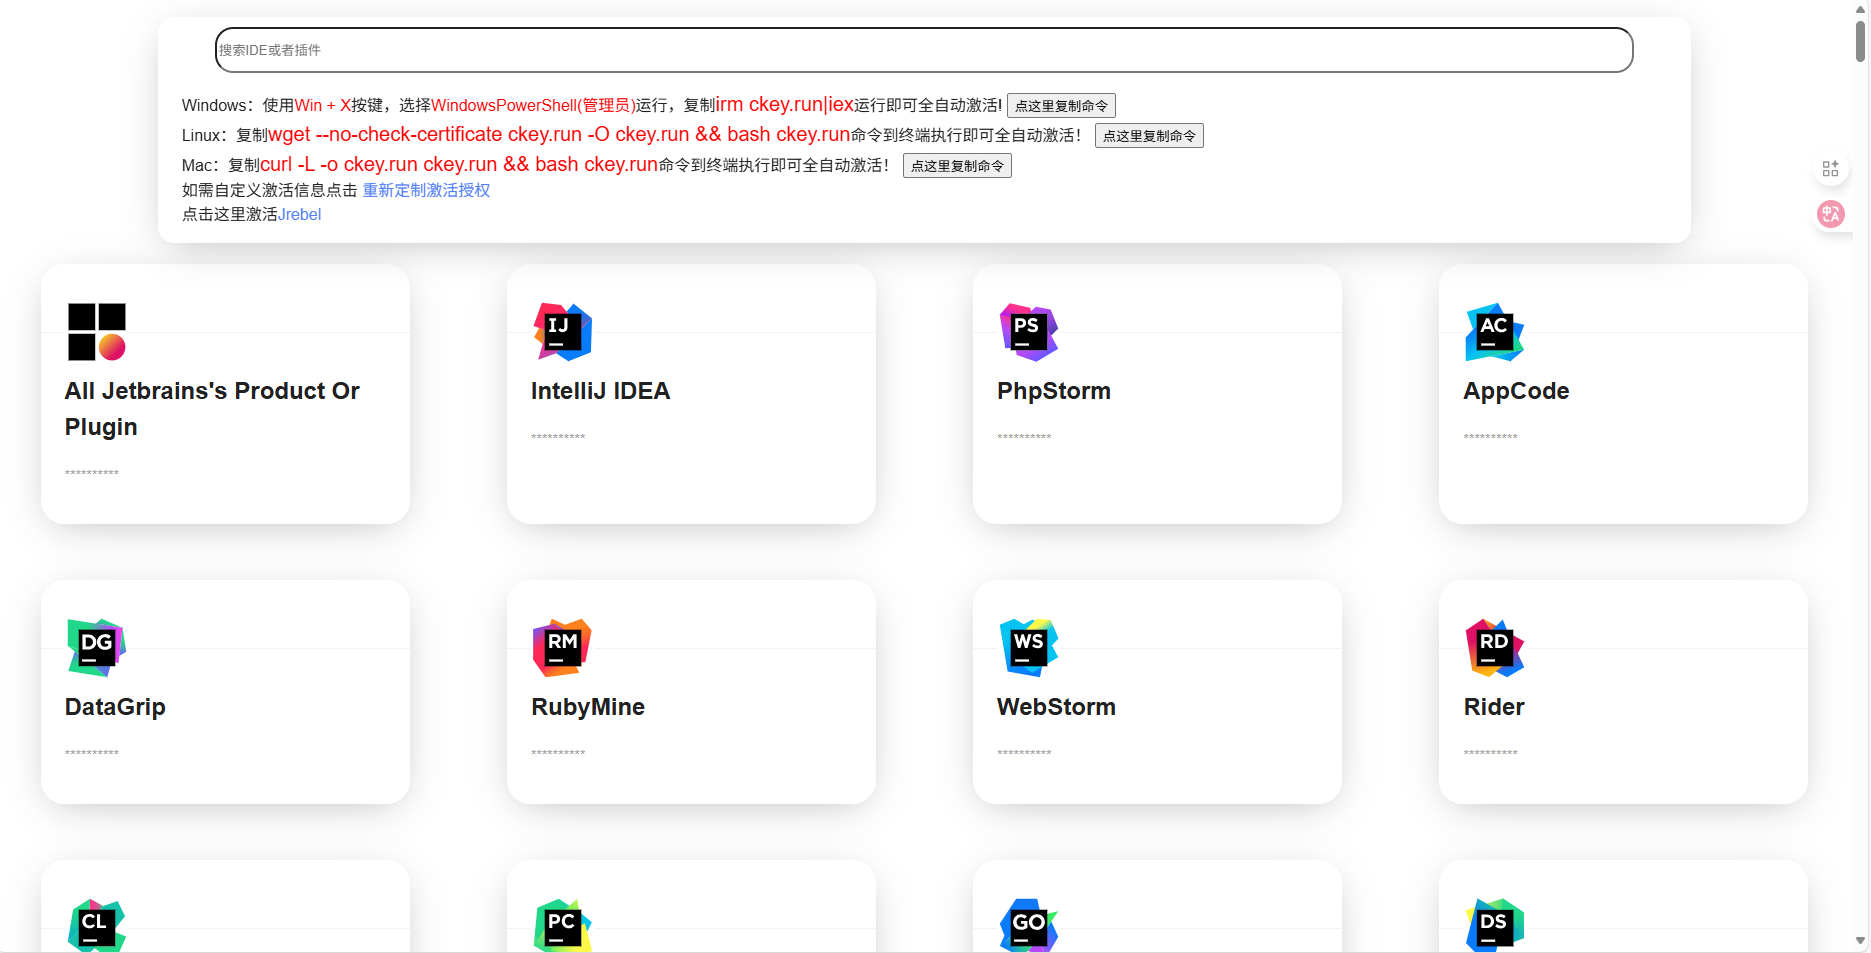This screenshot has width=1871, height=953.
Task: Copy the Windows activation command button
Action: (1061, 106)
